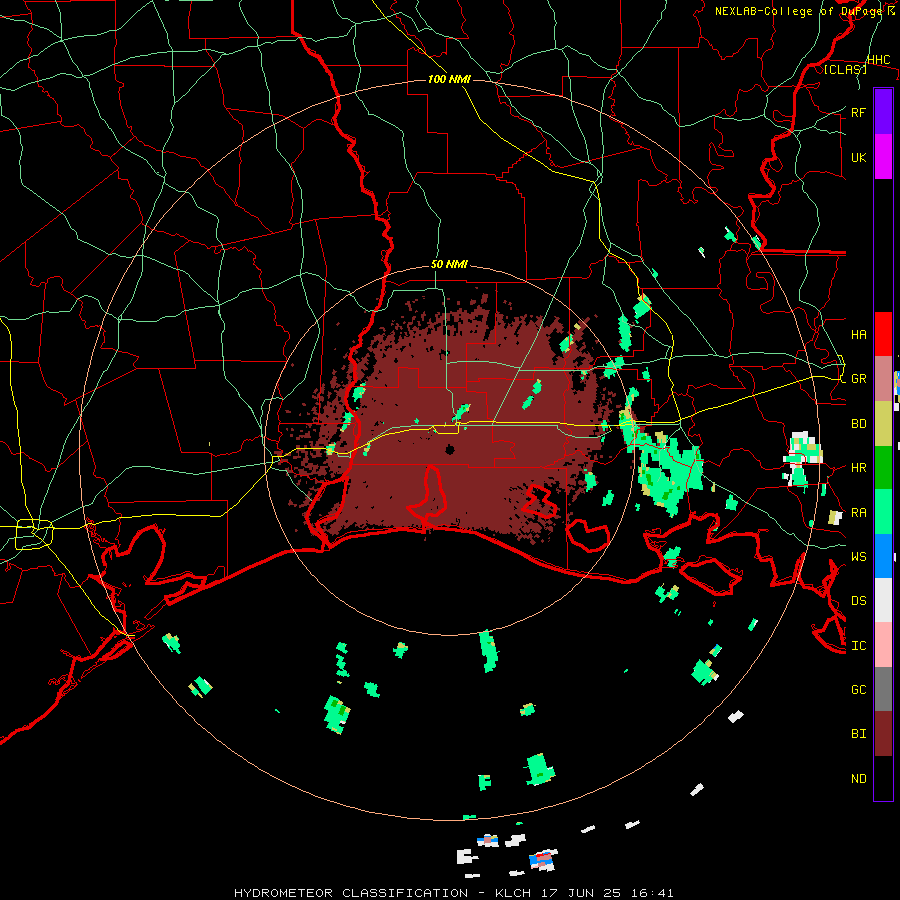This screenshot has height=900, width=900.
Task: Click the RF purple legend swatch
Action: (883, 112)
